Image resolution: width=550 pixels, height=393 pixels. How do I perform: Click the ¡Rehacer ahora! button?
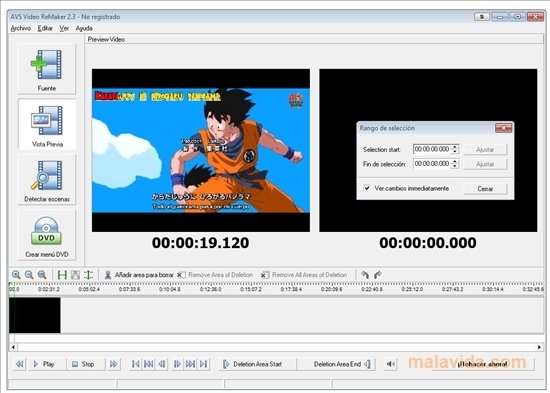pyautogui.click(x=482, y=364)
